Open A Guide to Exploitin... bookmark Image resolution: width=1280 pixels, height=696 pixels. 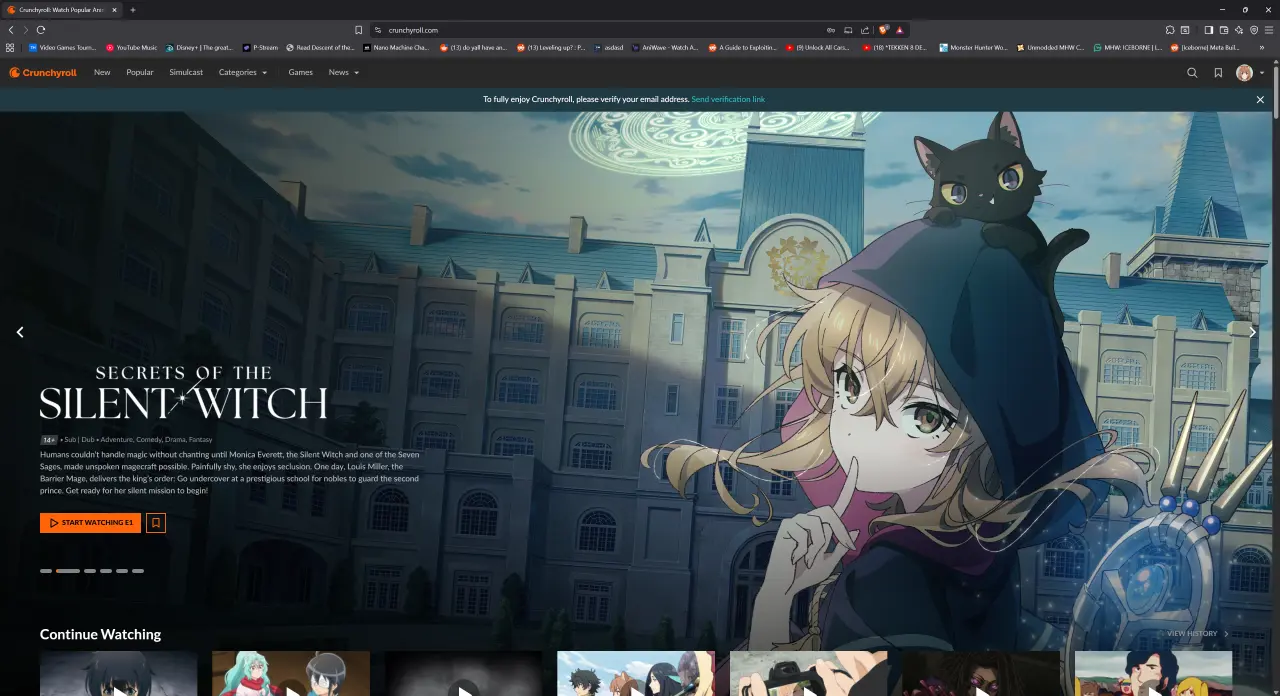pos(743,47)
